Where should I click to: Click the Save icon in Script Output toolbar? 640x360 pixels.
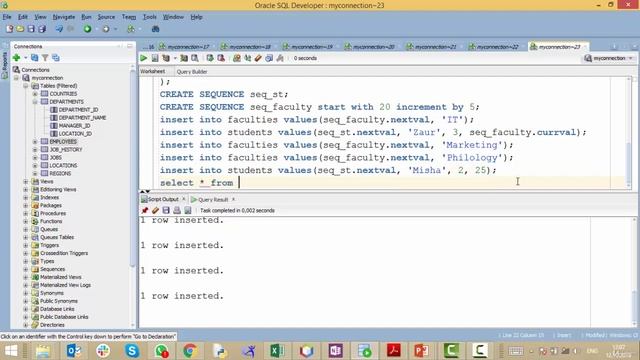[166, 211]
